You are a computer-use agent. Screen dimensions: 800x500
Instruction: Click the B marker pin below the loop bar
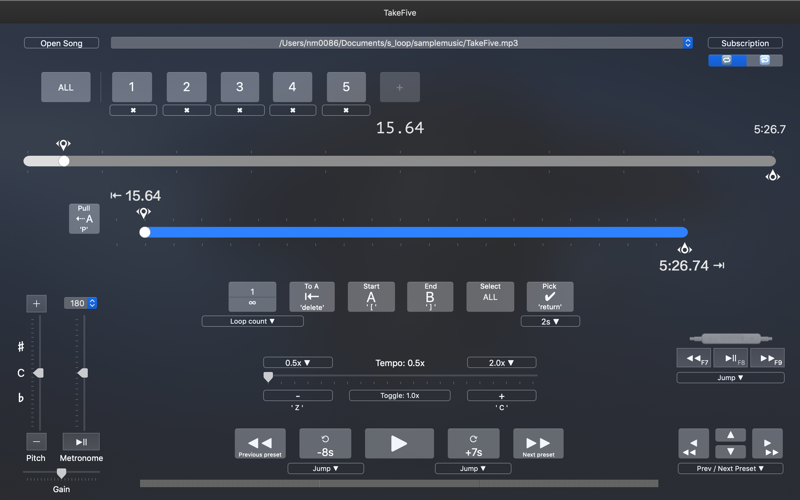point(684,249)
